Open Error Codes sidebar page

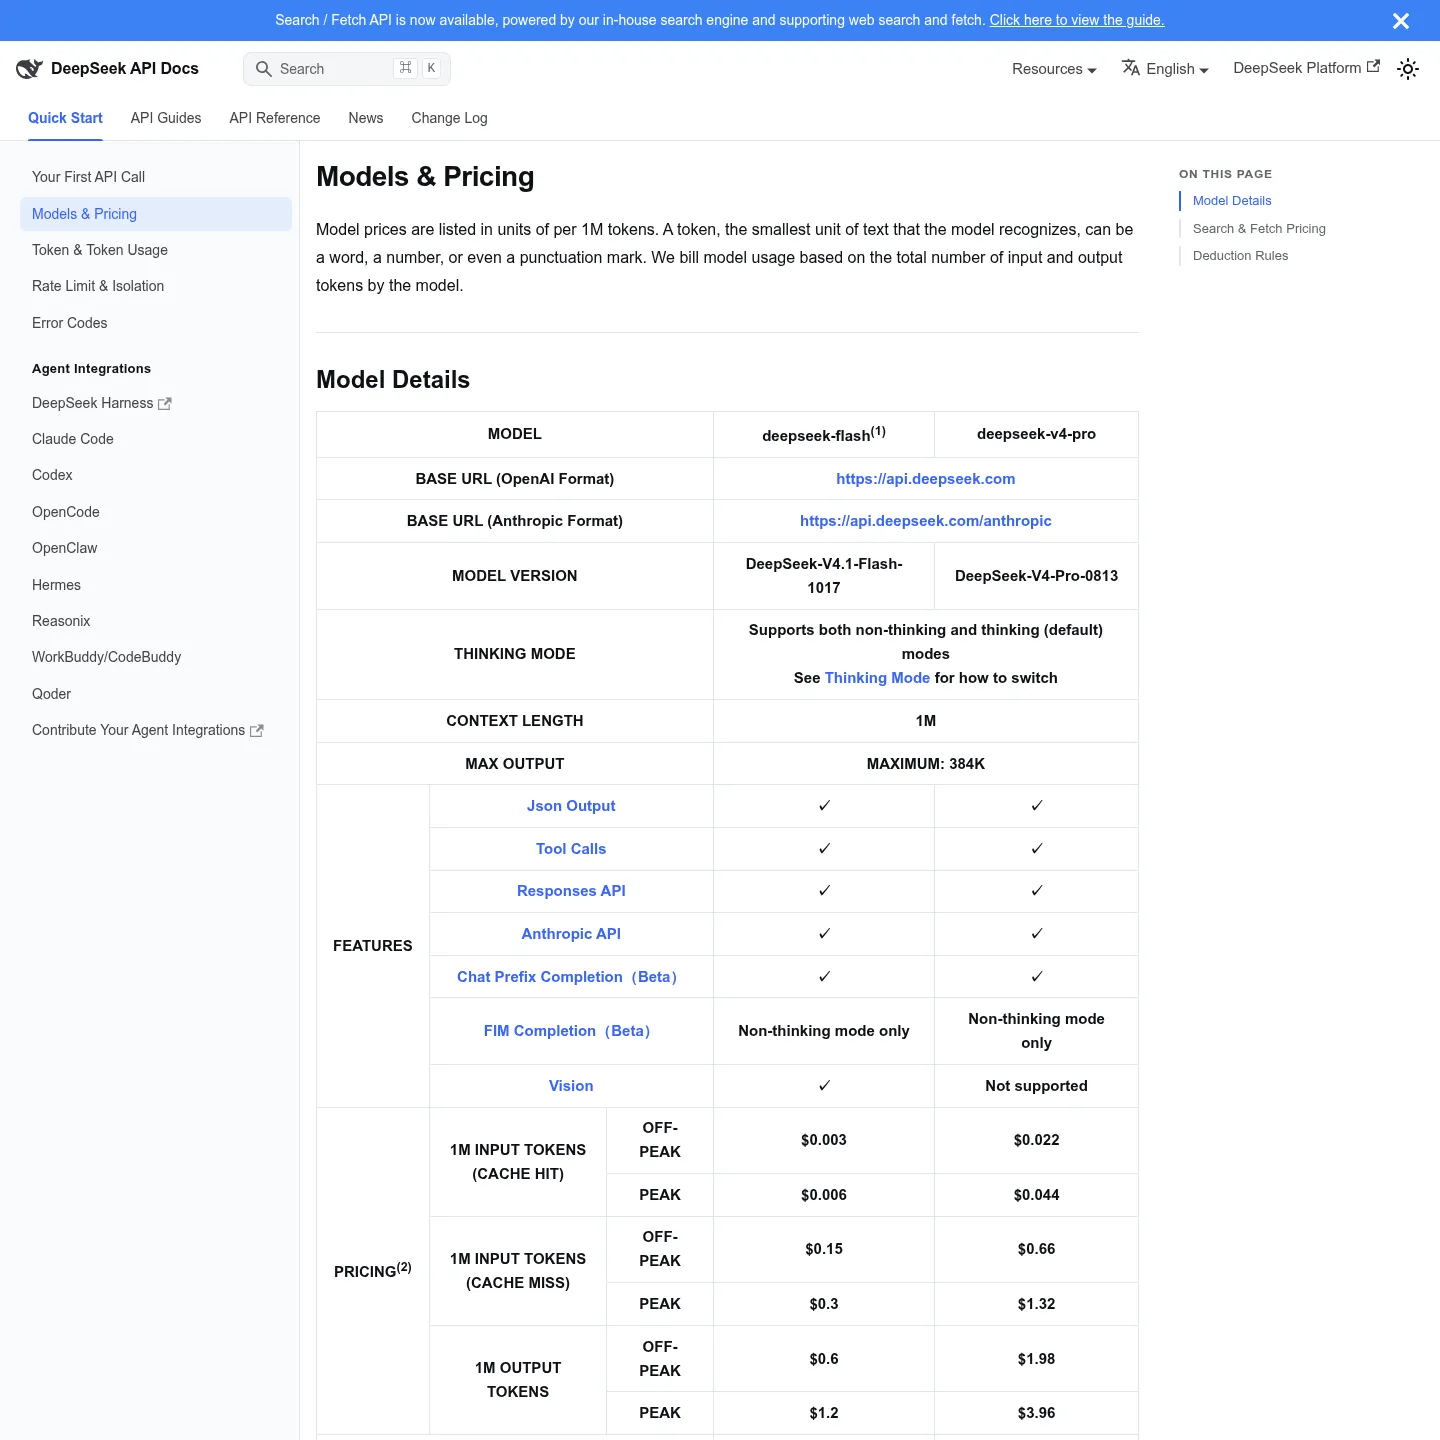(x=156, y=323)
